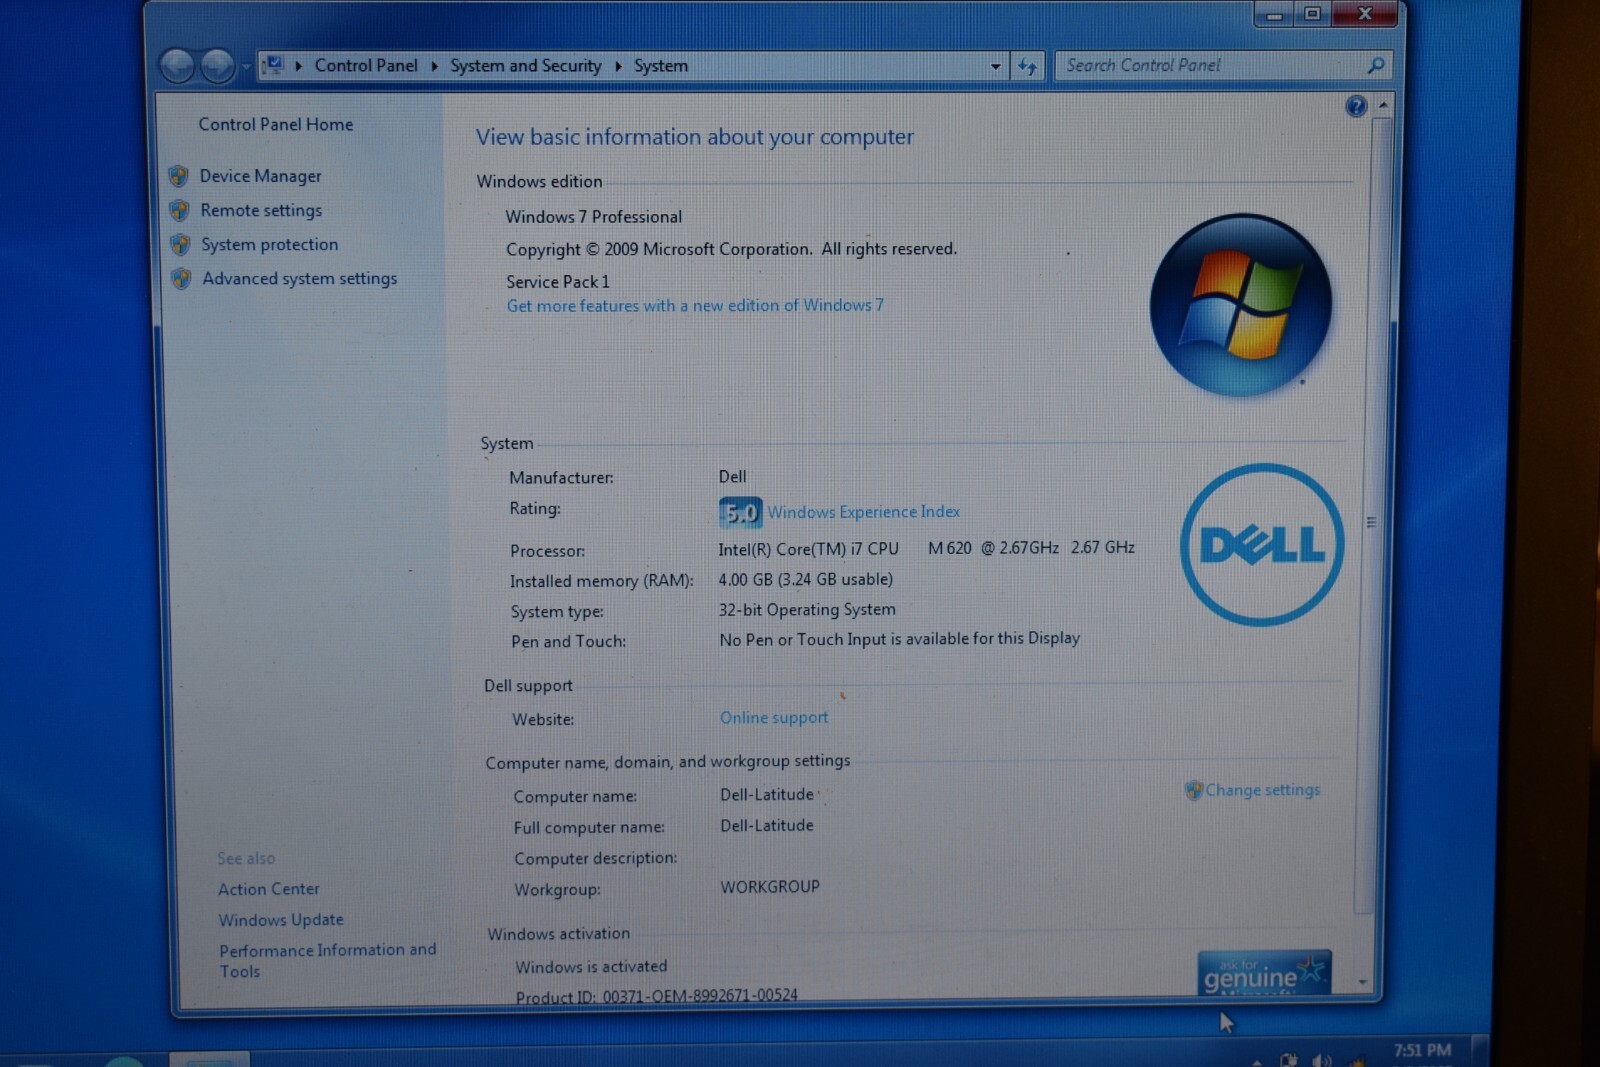
Task: Refresh the page with the refresh button
Action: (x=1027, y=67)
